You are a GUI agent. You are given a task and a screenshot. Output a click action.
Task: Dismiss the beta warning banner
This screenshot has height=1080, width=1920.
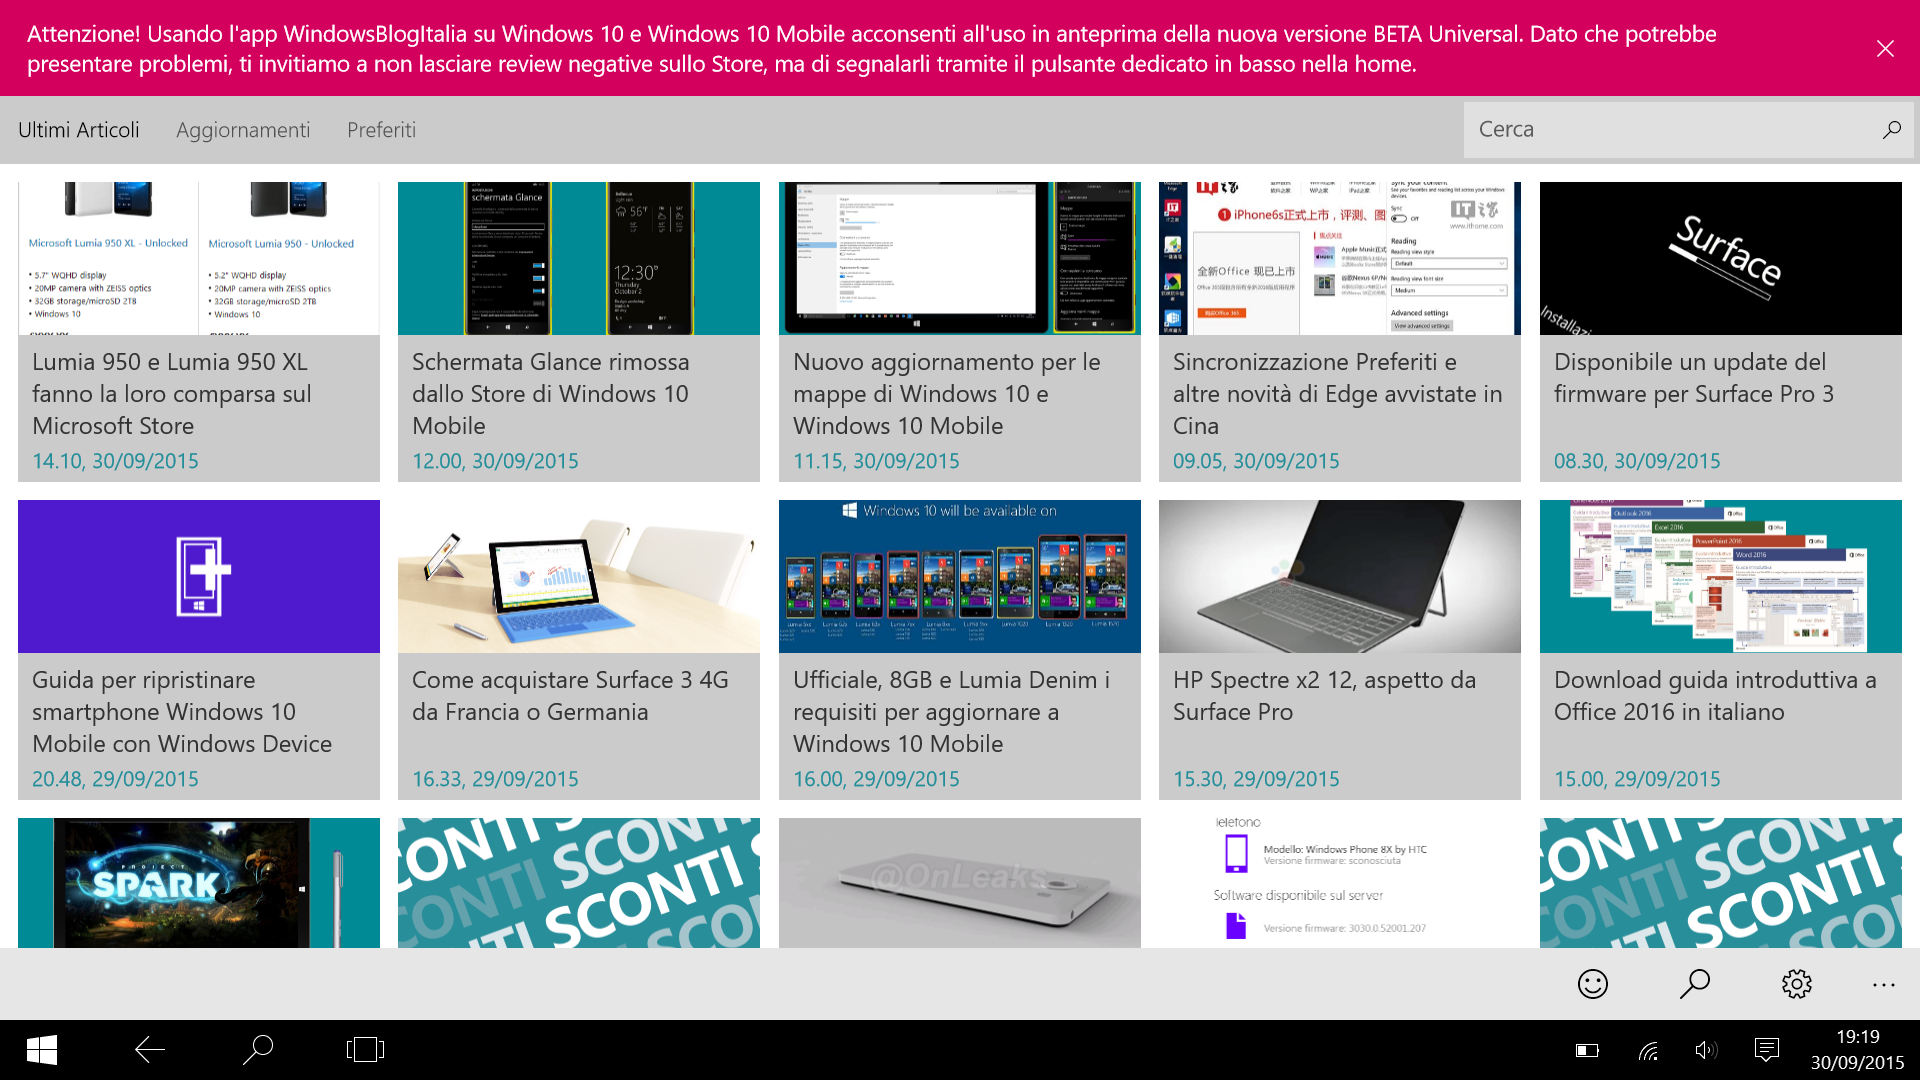[x=1885, y=49]
